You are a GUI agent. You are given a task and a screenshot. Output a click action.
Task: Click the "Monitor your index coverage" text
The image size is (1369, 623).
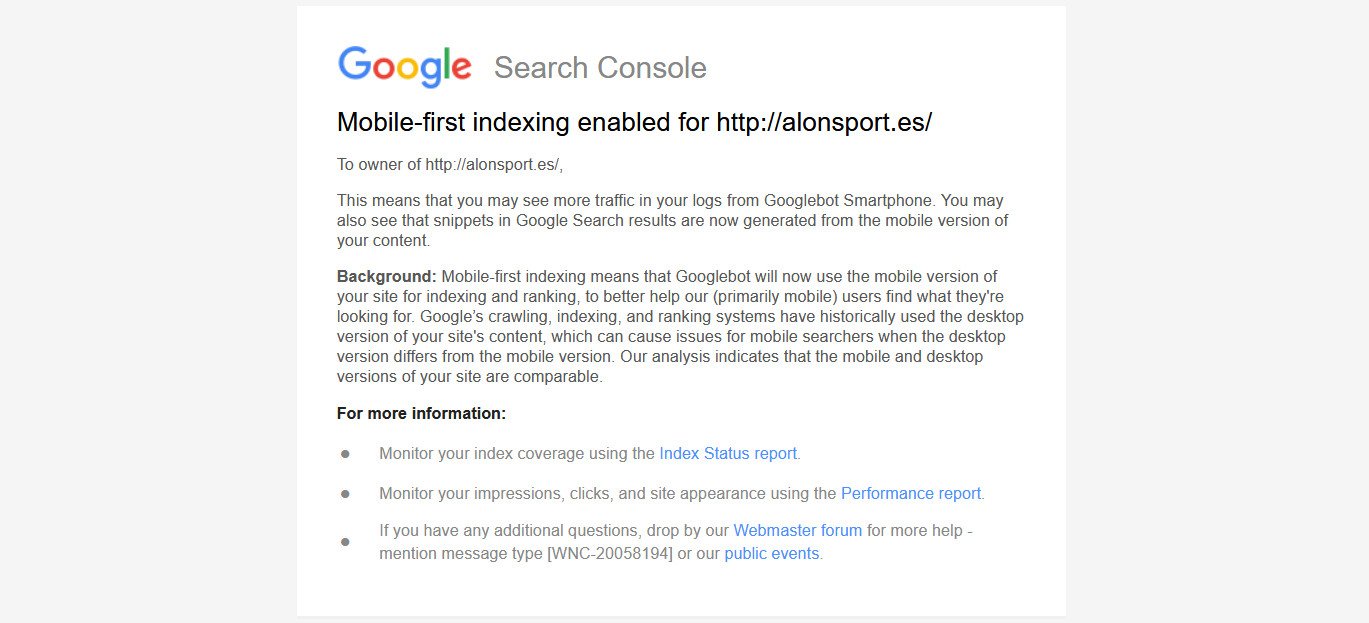pyautogui.click(x=516, y=454)
